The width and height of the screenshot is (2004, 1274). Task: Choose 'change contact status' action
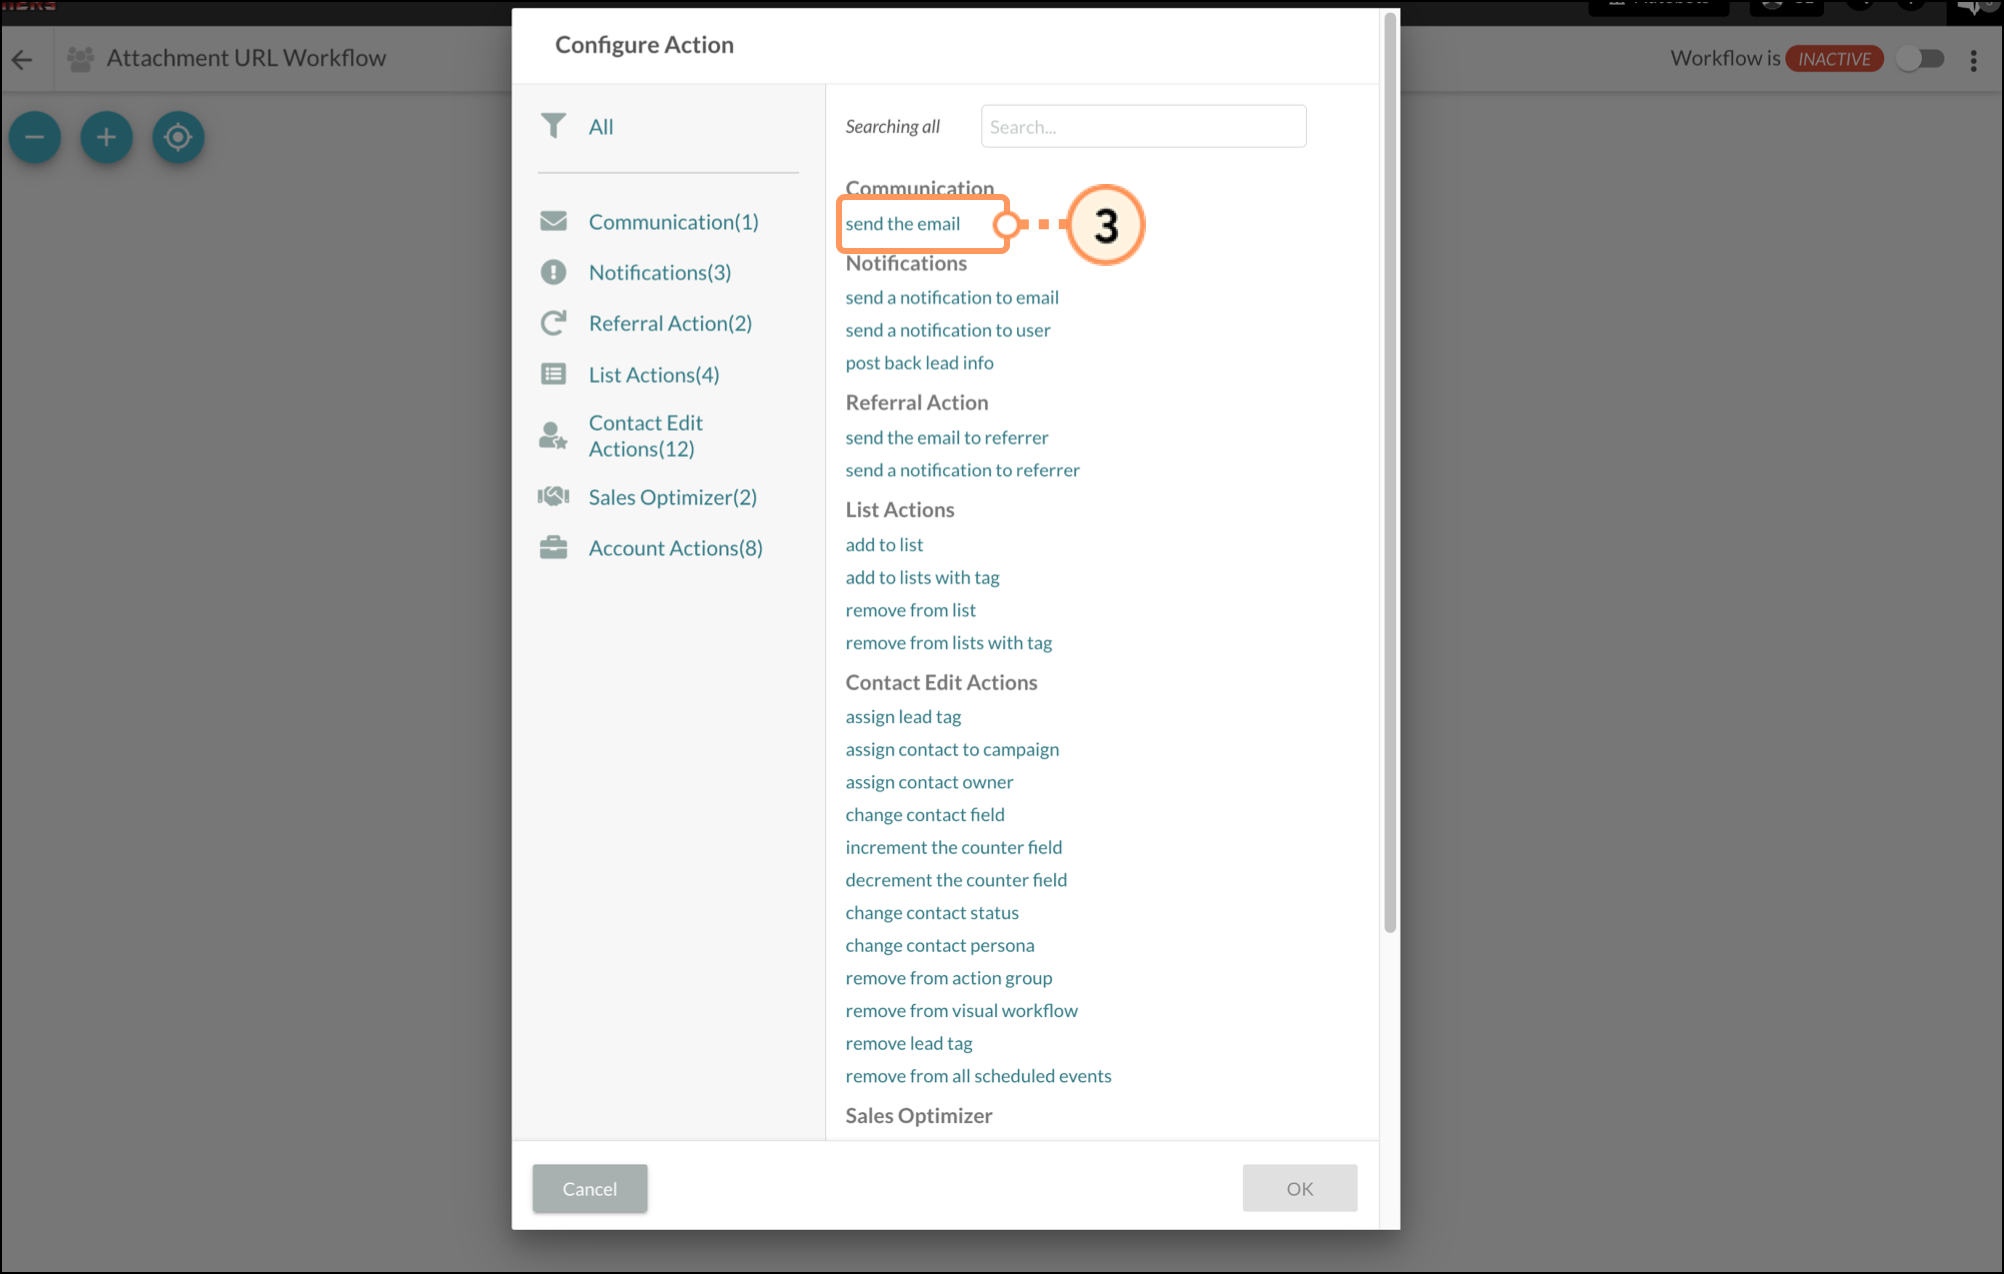tap(932, 913)
